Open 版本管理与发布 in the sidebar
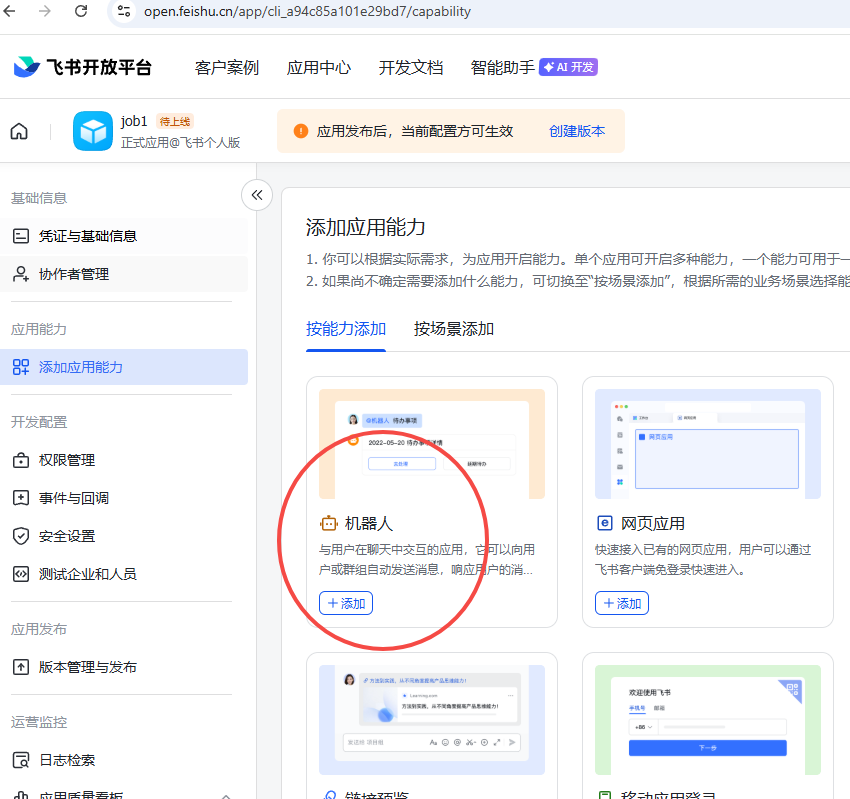The width and height of the screenshot is (850, 799). coord(124,667)
